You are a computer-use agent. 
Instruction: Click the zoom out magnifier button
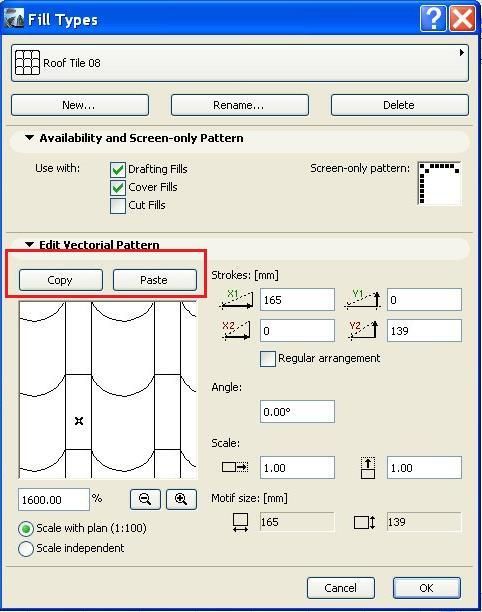coord(145,499)
